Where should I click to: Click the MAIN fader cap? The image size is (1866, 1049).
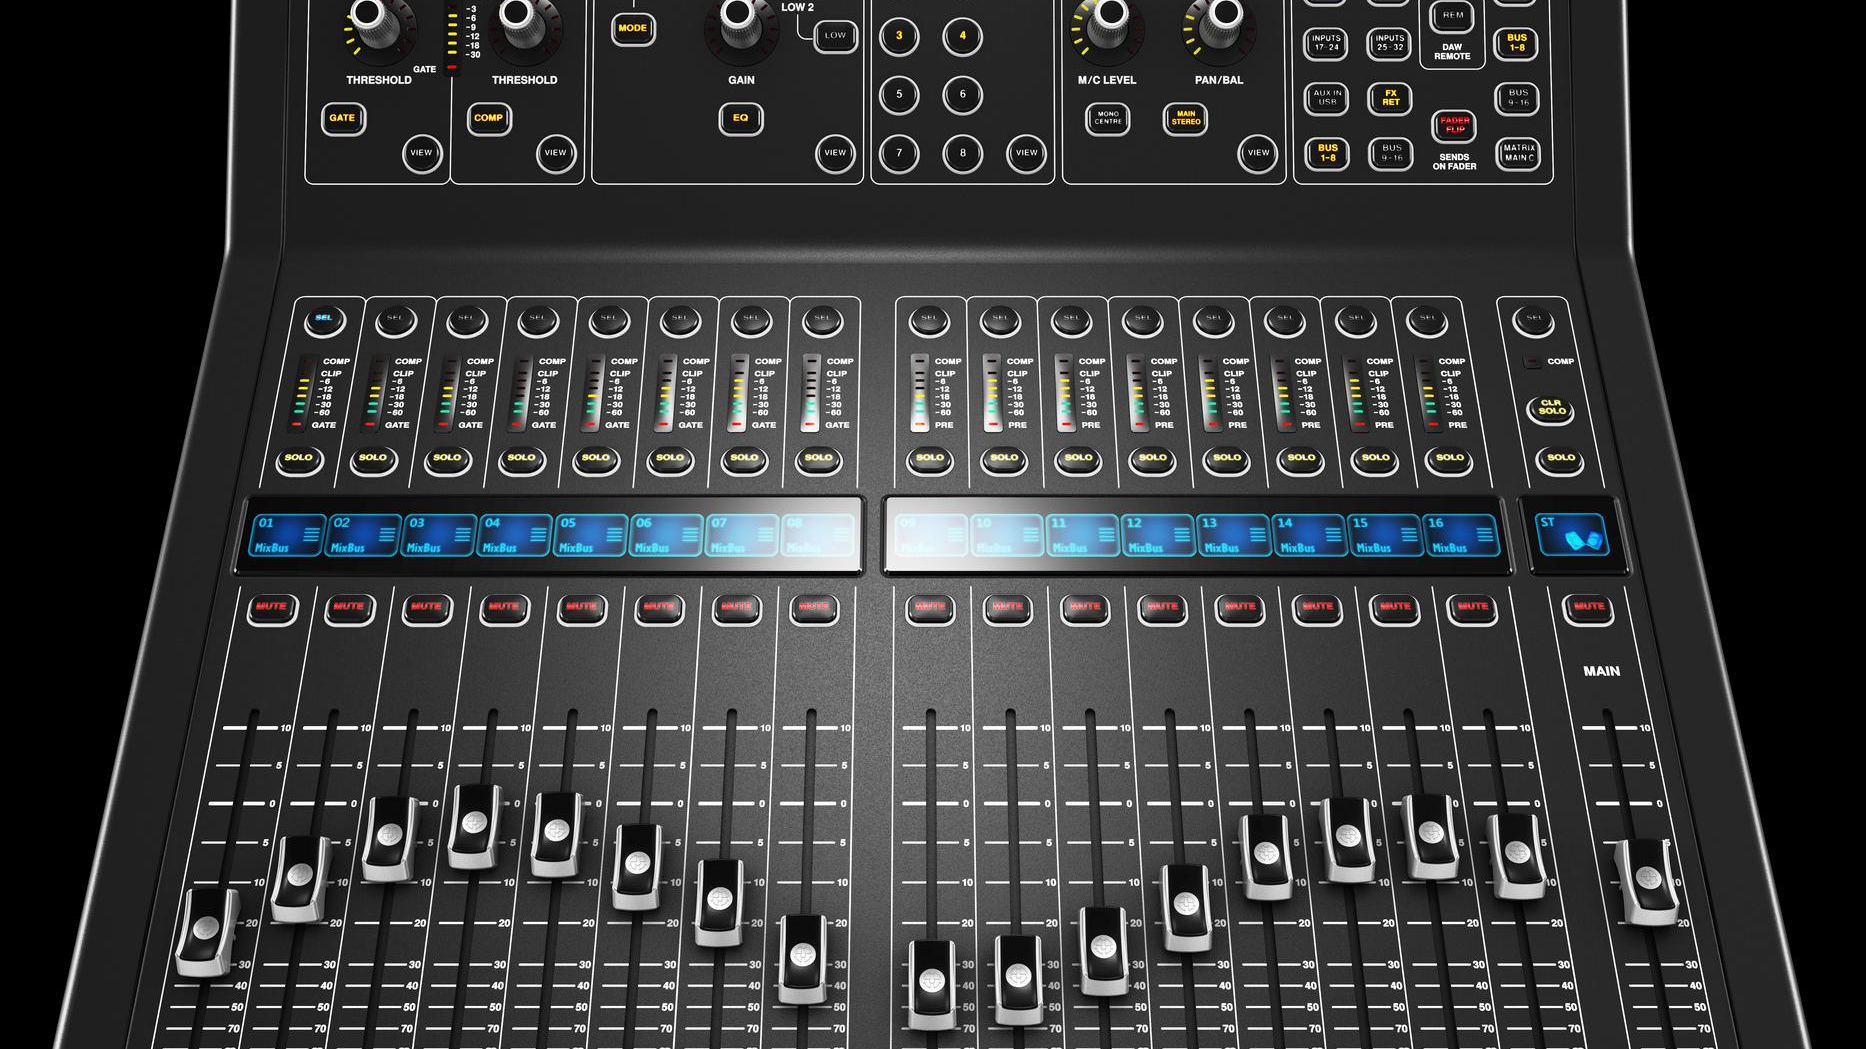point(1648,881)
